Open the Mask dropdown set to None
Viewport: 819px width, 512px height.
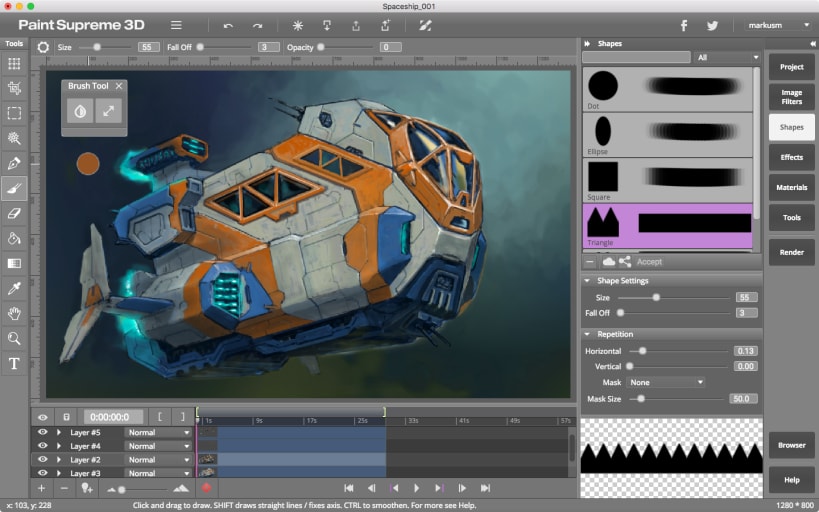(x=666, y=382)
